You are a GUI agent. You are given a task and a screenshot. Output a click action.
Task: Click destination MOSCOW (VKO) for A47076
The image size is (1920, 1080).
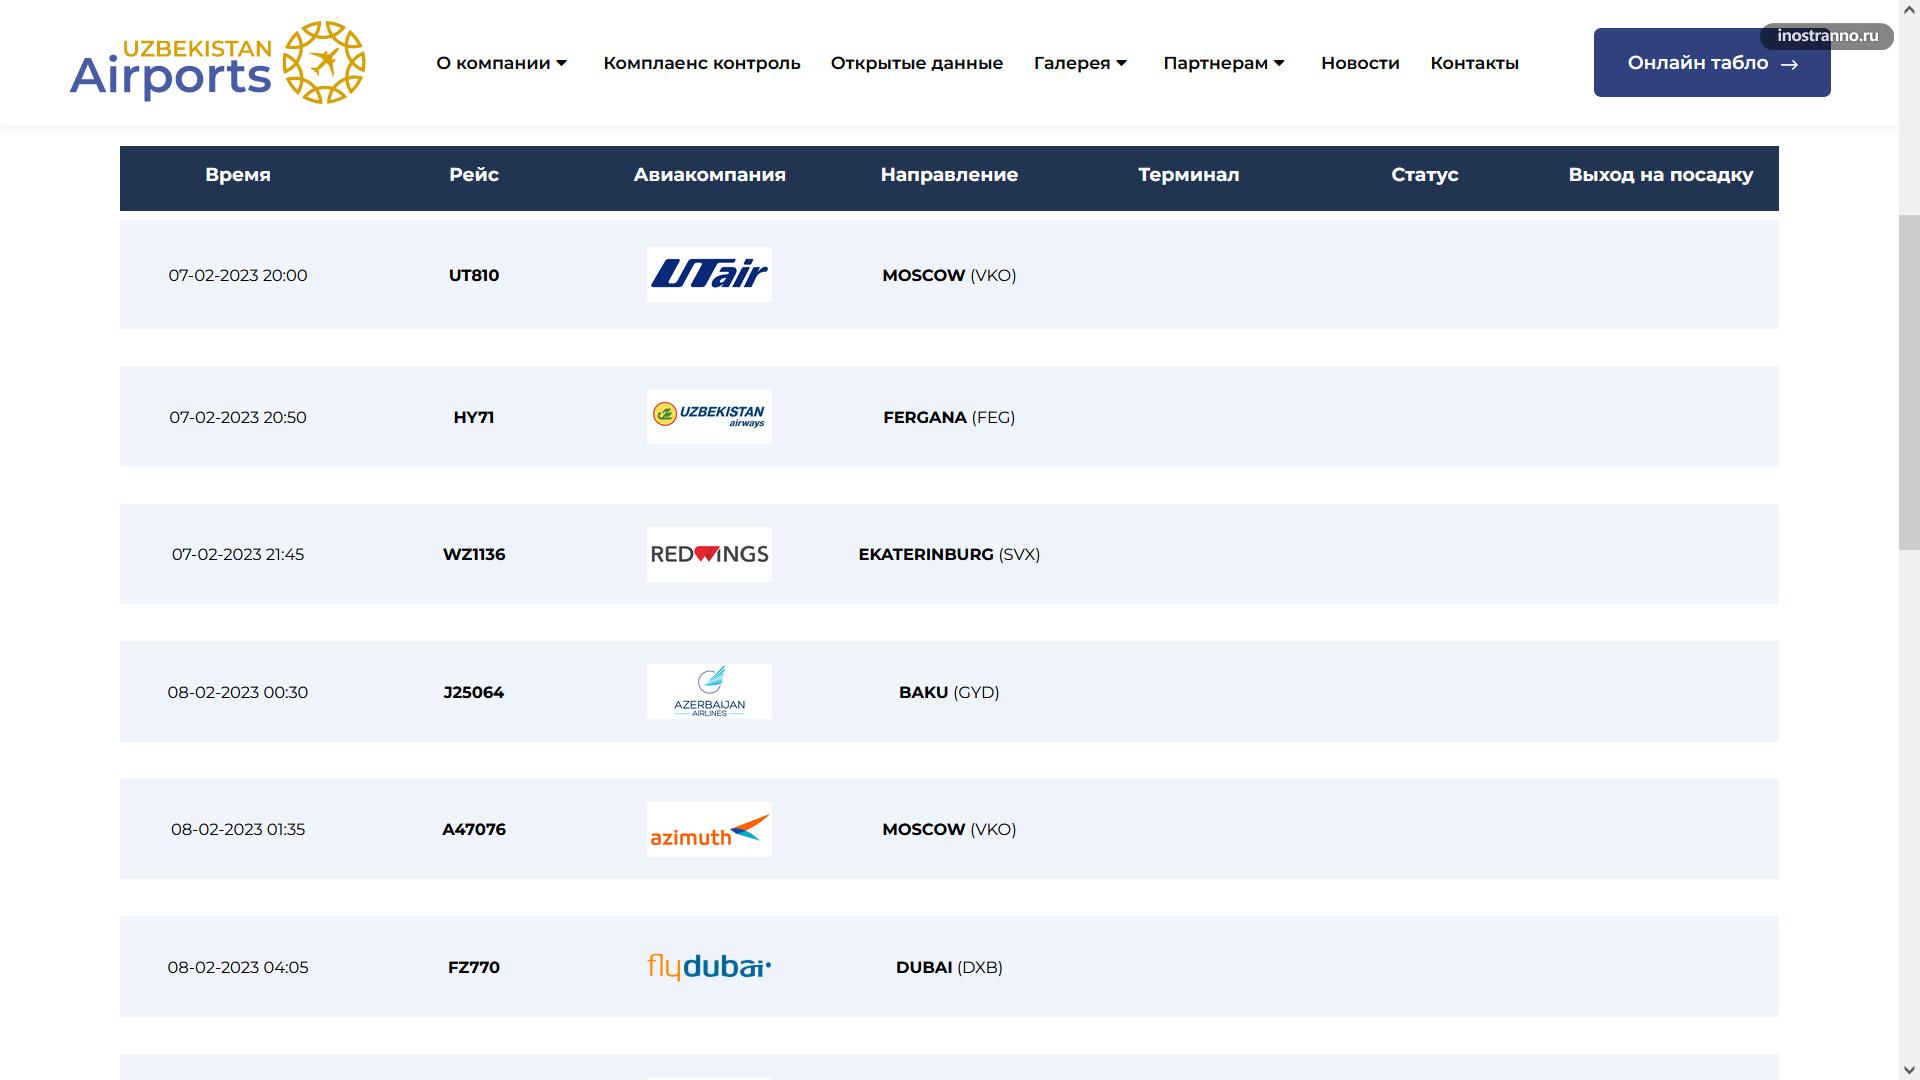click(949, 829)
